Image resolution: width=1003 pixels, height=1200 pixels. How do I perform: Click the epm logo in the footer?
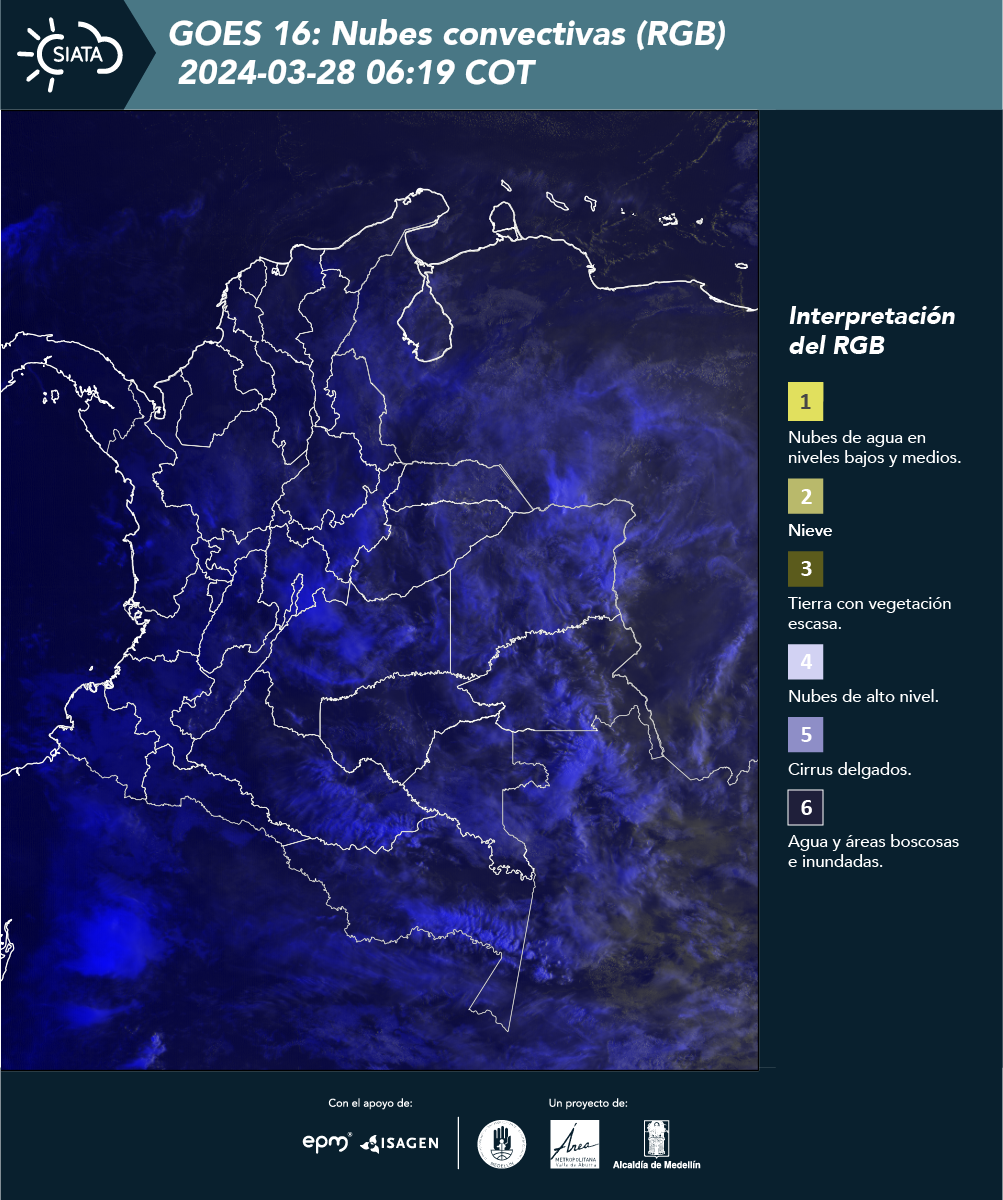[x=327, y=1142]
